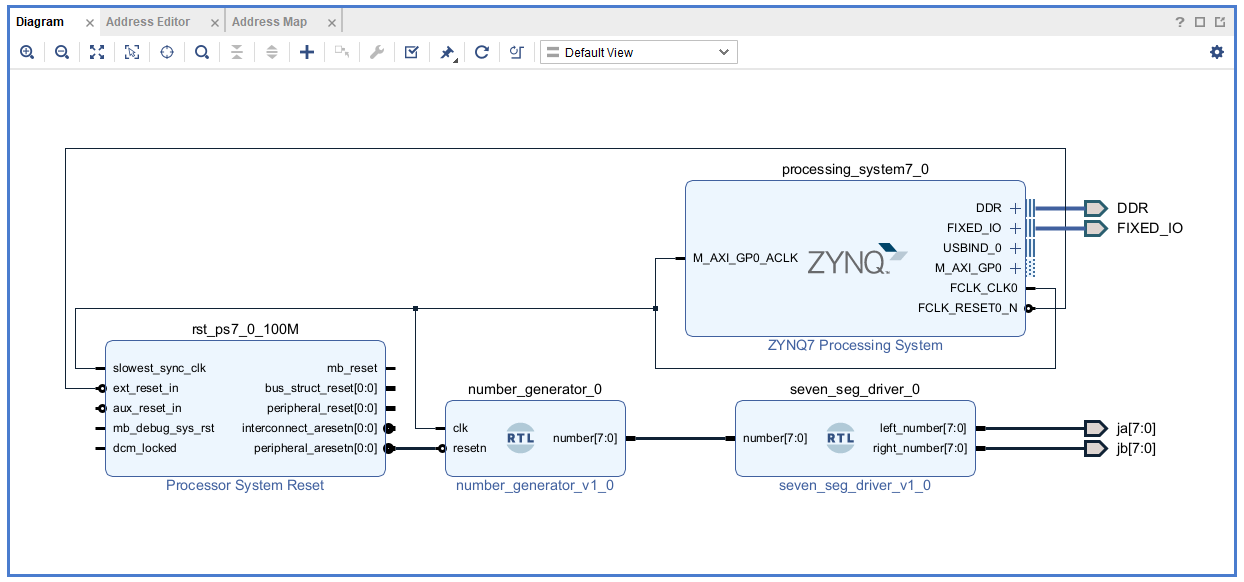Click the Search magnifier icon
The height and width of the screenshot is (582, 1244).
pyautogui.click(x=202, y=52)
